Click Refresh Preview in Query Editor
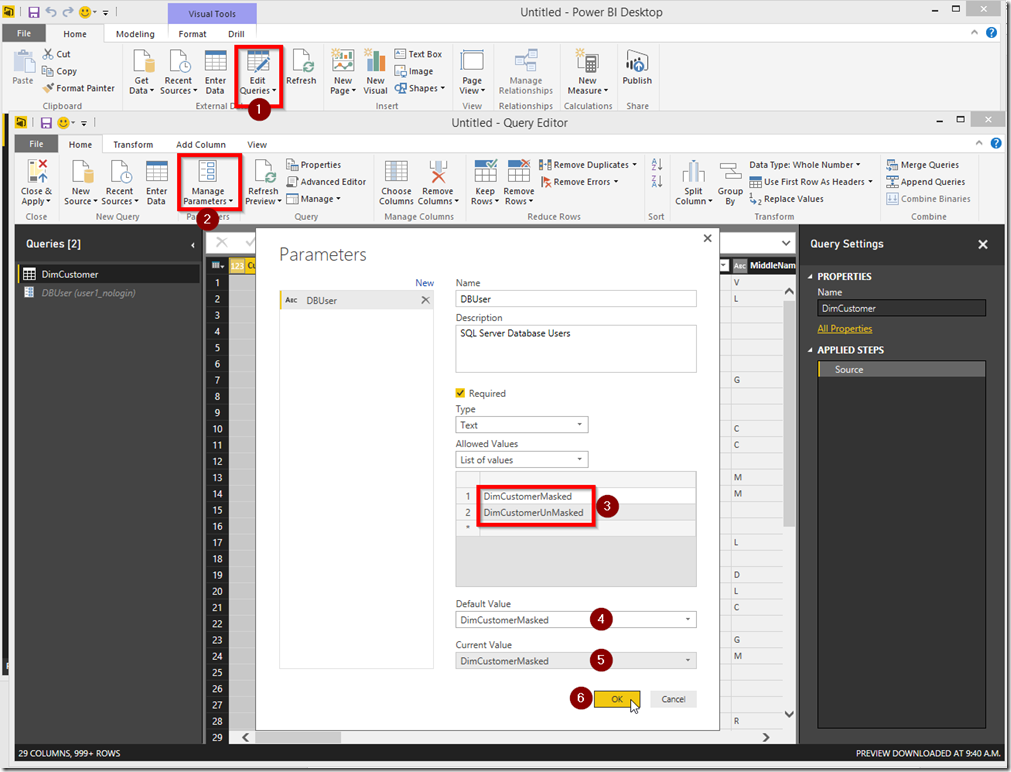This screenshot has width=1011, height=772. [264, 183]
